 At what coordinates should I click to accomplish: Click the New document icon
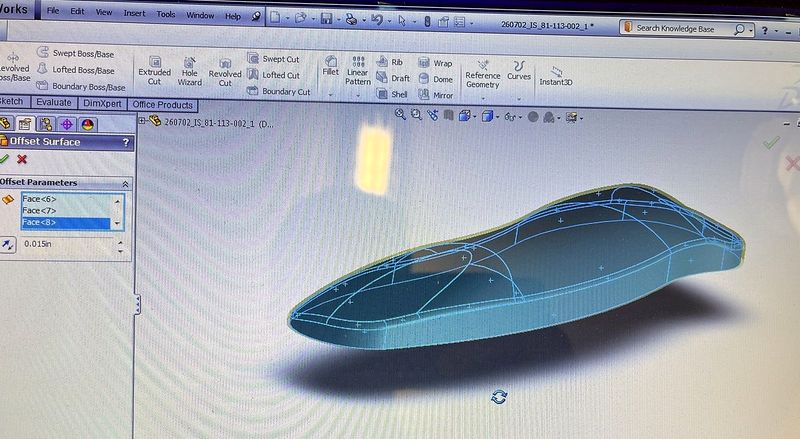[275, 18]
